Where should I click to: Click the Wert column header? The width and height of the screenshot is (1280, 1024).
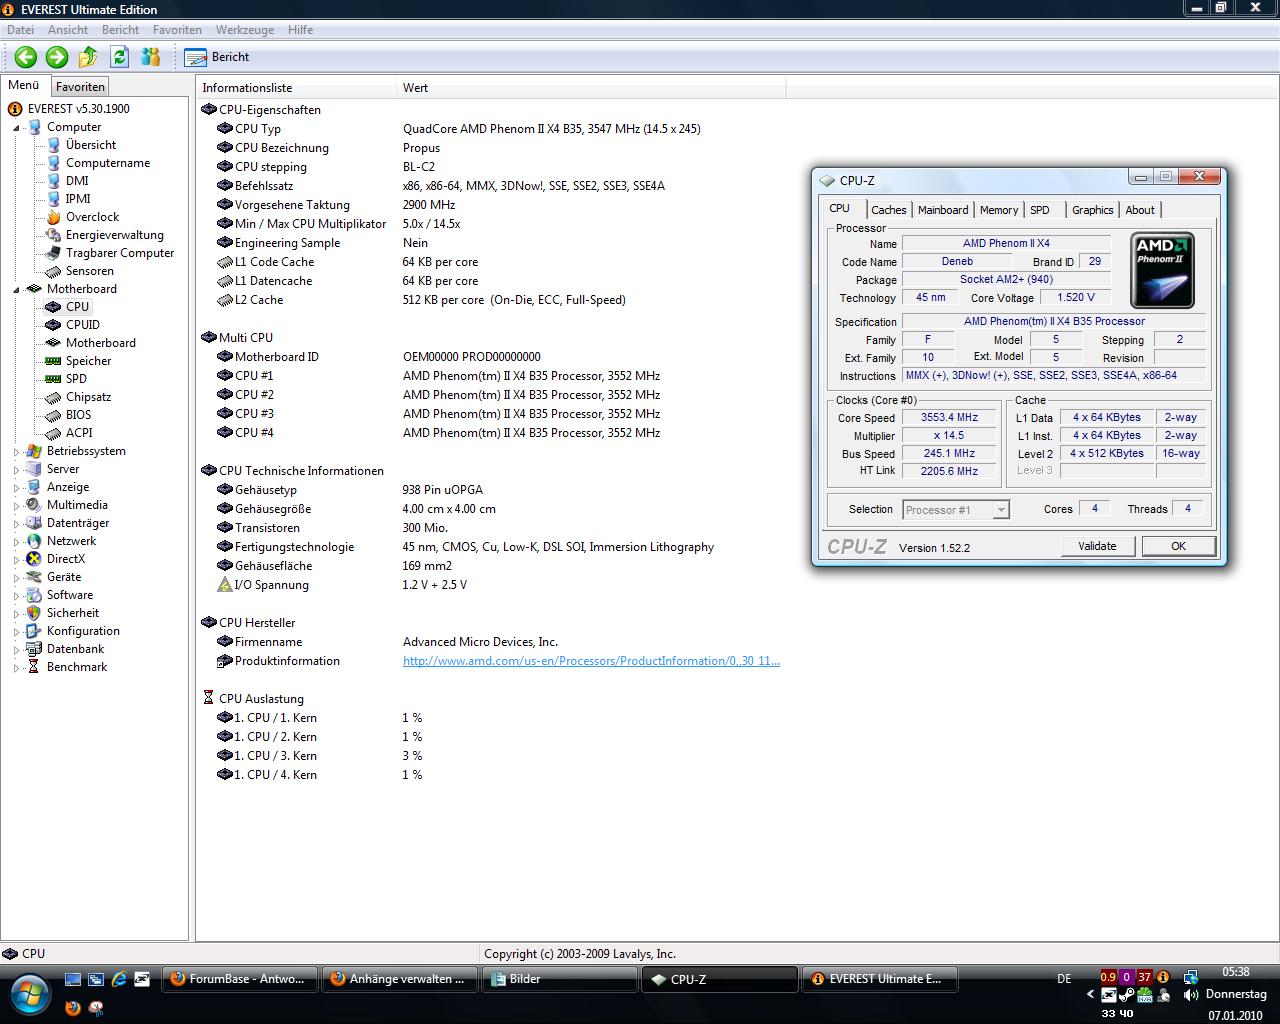(x=591, y=88)
